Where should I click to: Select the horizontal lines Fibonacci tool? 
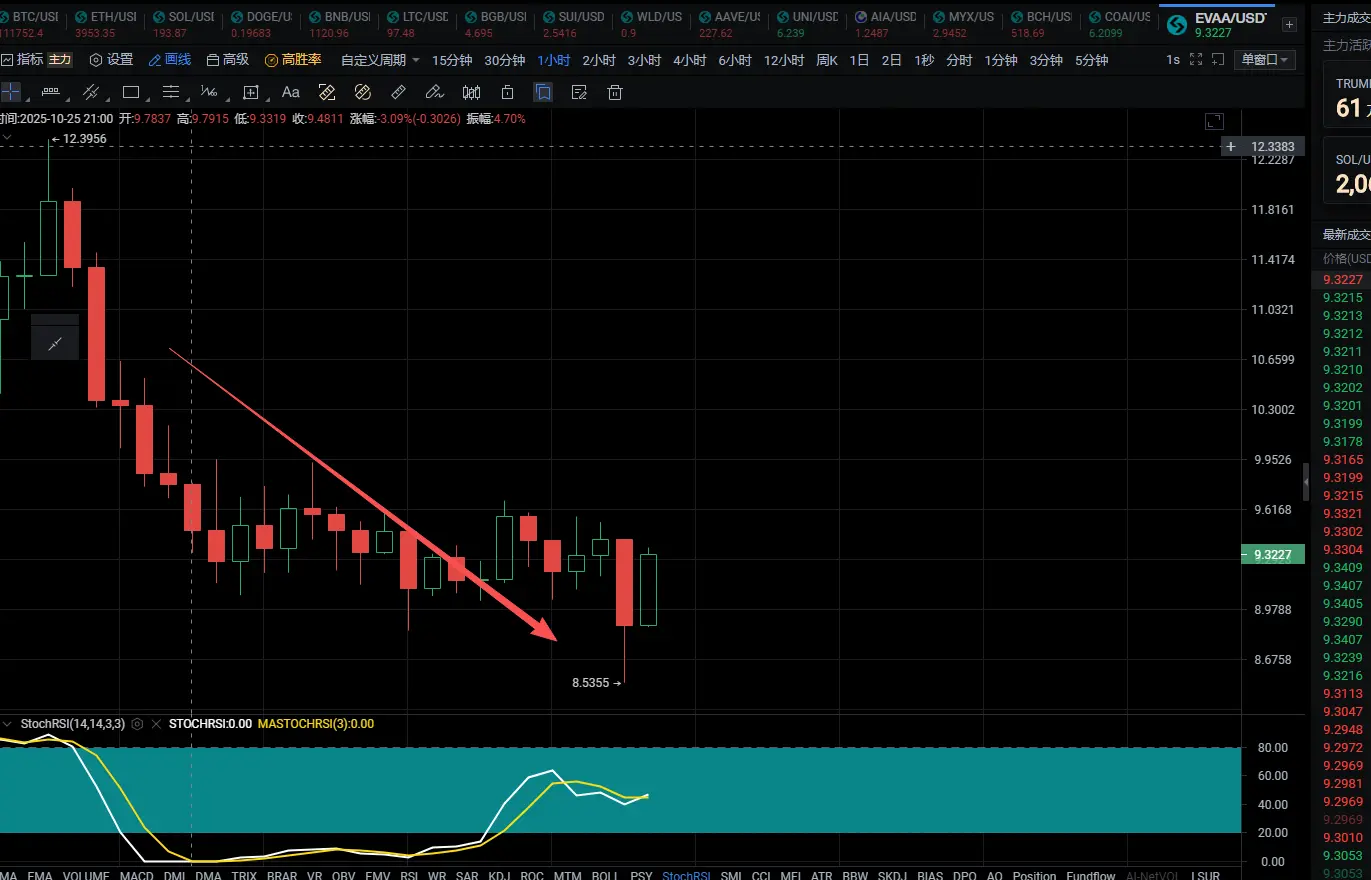coord(170,92)
